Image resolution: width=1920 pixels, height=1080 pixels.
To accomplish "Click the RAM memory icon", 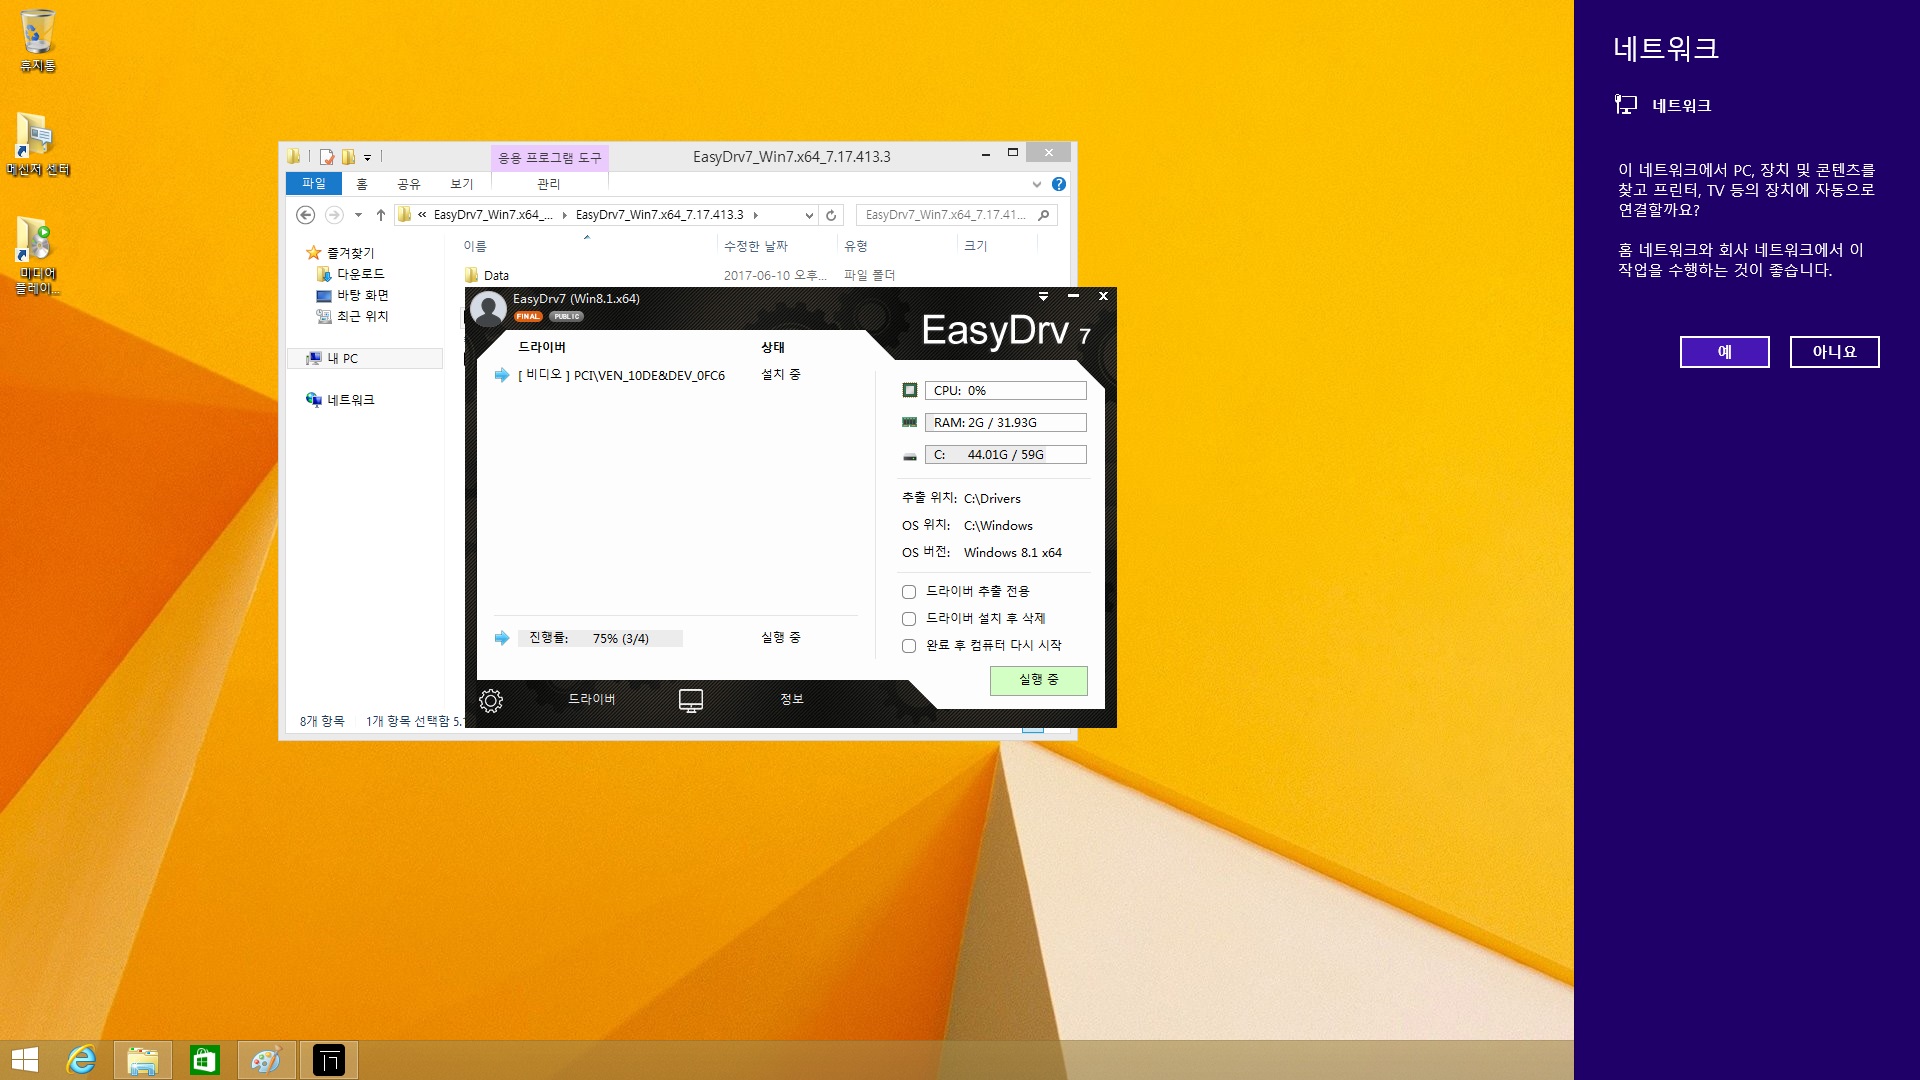I will click(x=910, y=422).
